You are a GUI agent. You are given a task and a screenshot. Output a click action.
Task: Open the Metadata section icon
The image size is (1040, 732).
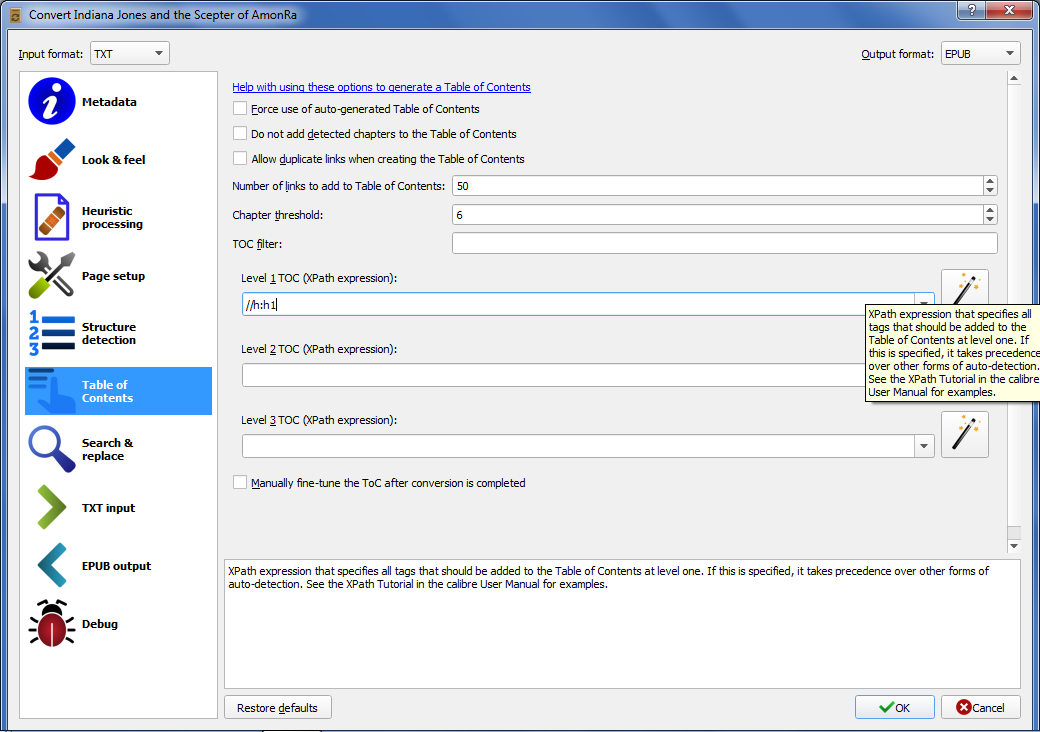point(52,102)
